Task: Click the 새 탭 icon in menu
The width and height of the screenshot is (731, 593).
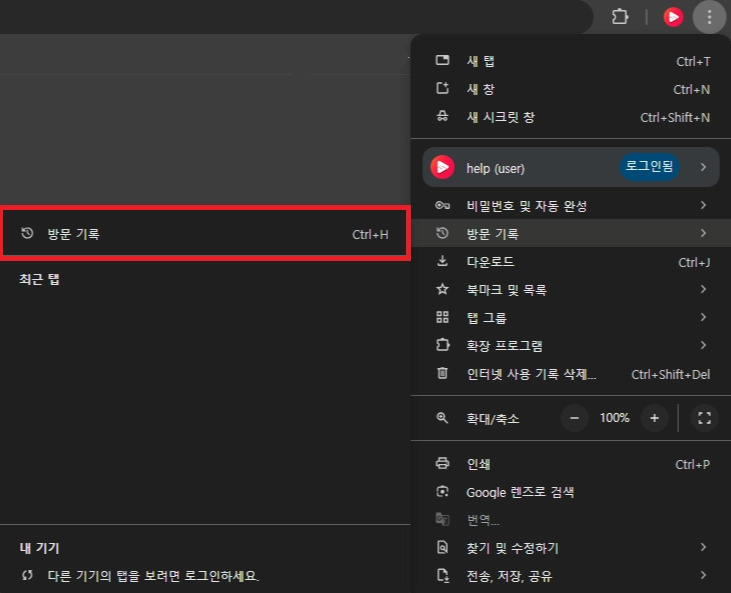Action: click(x=443, y=61)
